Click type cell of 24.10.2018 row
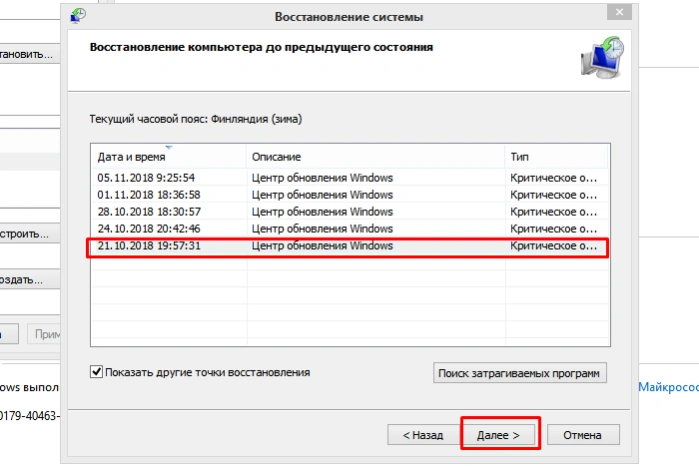Screen dimensions: 699x466 pos(553,229)
